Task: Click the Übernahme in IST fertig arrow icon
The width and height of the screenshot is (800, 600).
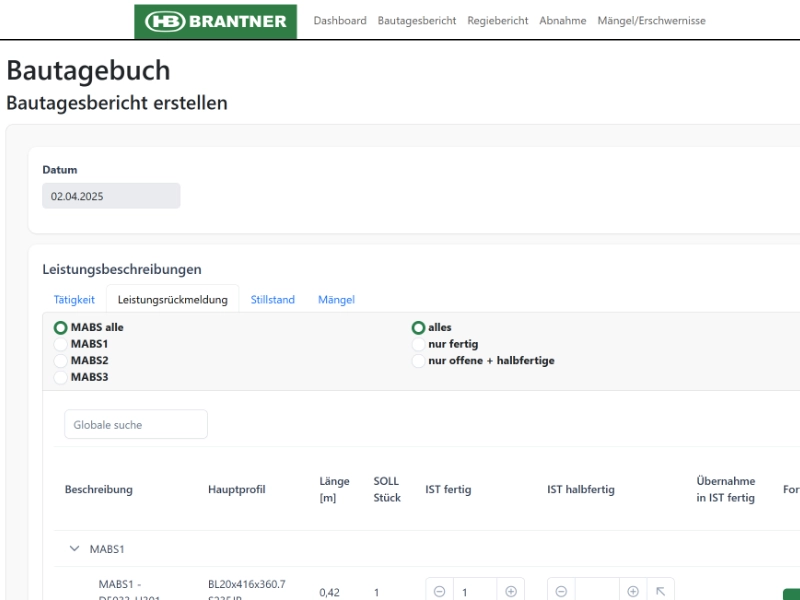Action: pyautogui.click(x=661, y=590)
